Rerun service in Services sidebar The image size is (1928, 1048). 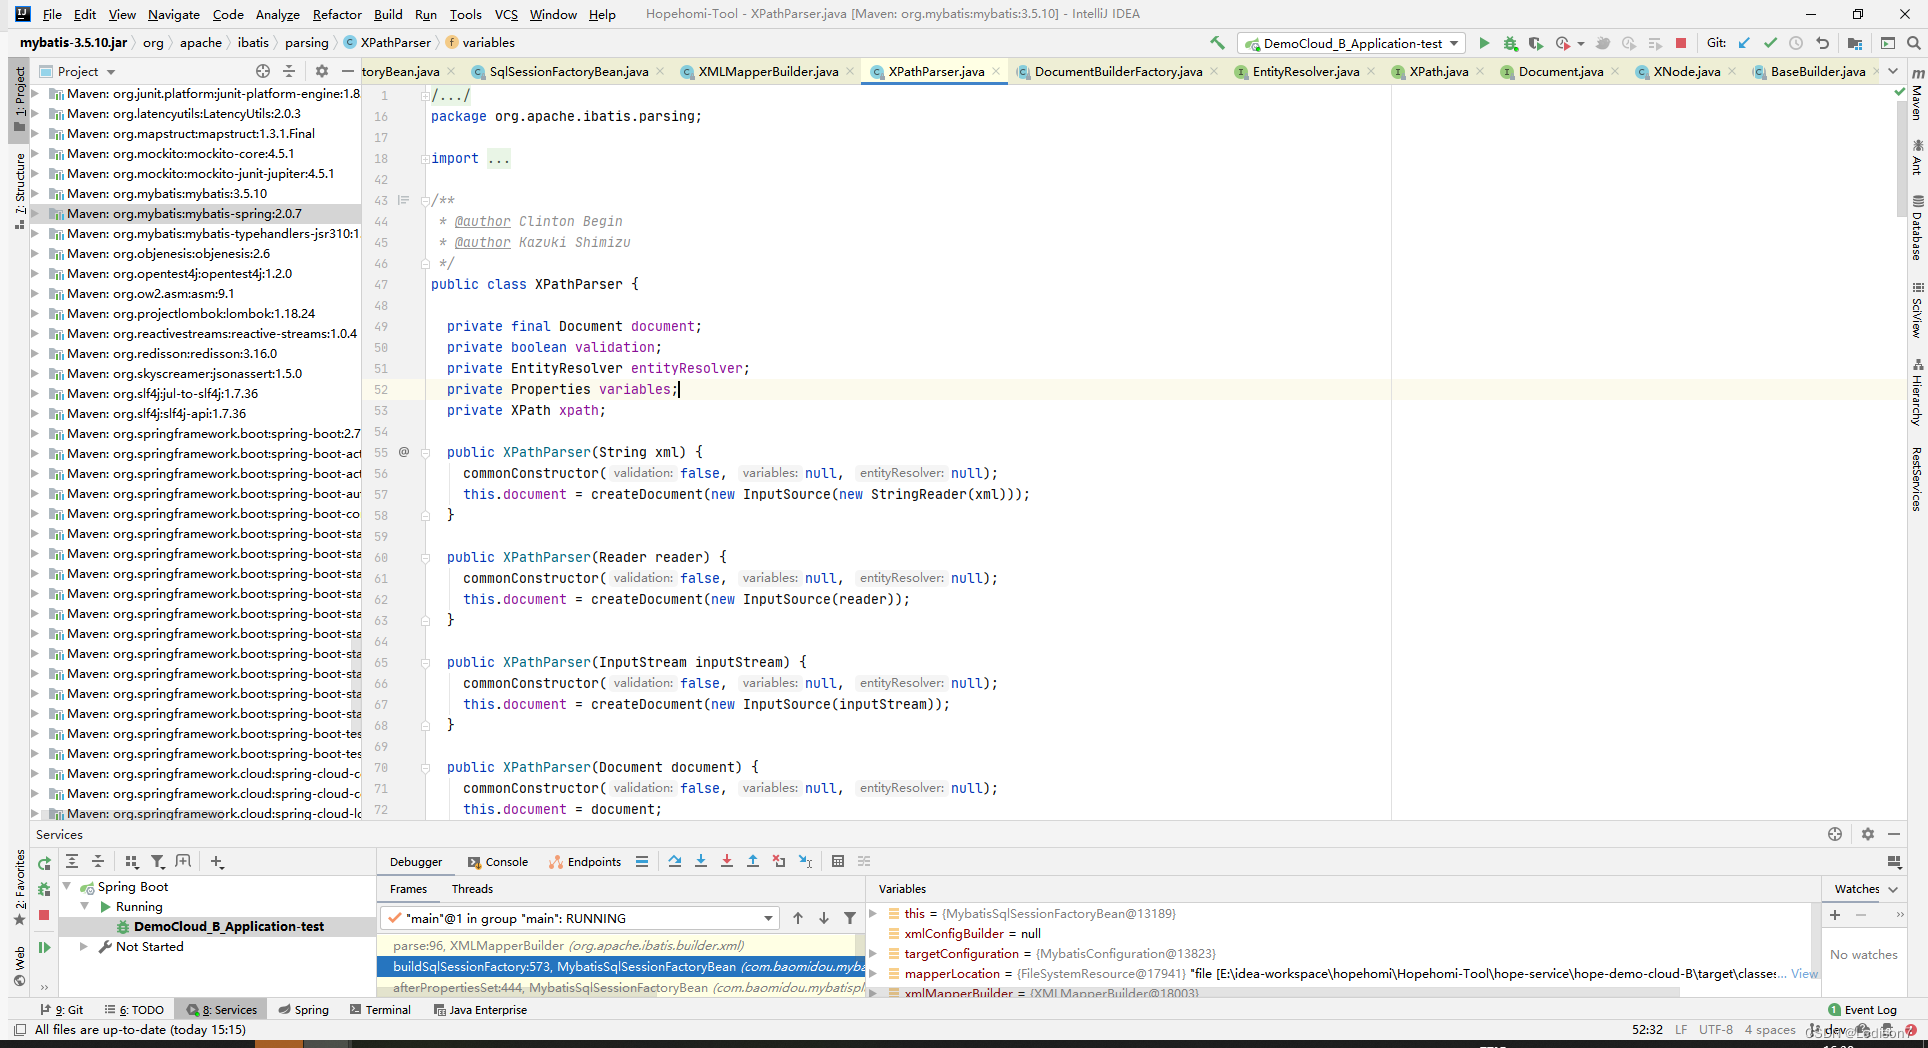(44, 863)
